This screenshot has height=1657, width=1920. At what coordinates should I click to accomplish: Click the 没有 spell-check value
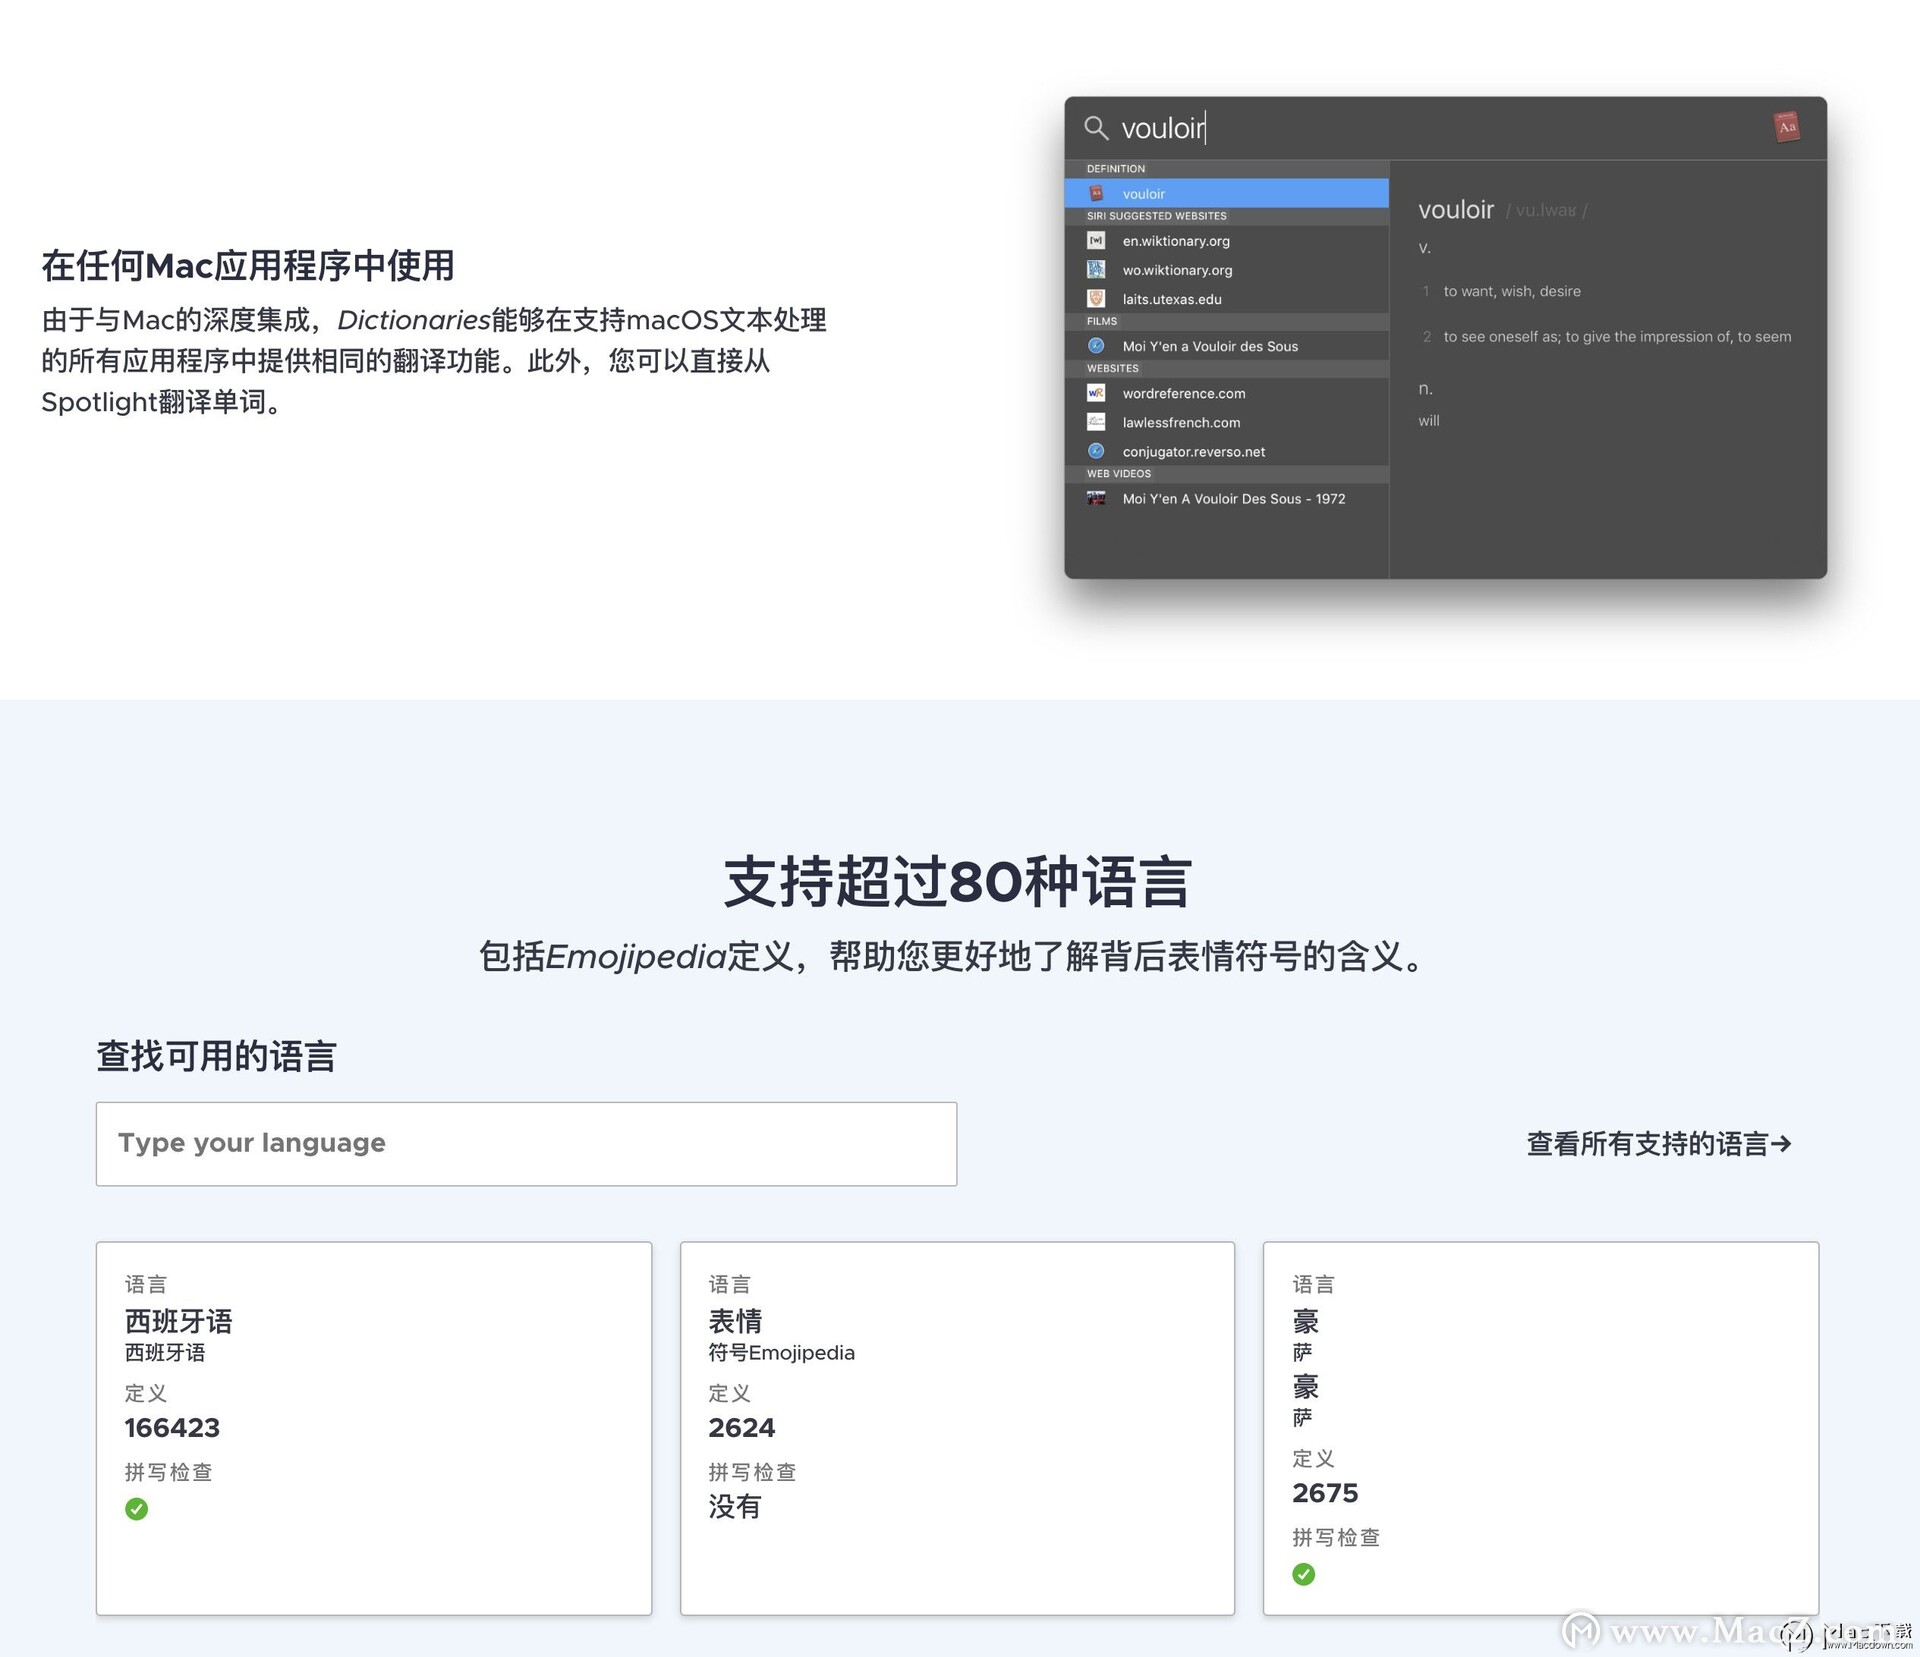pos(735,1507)
